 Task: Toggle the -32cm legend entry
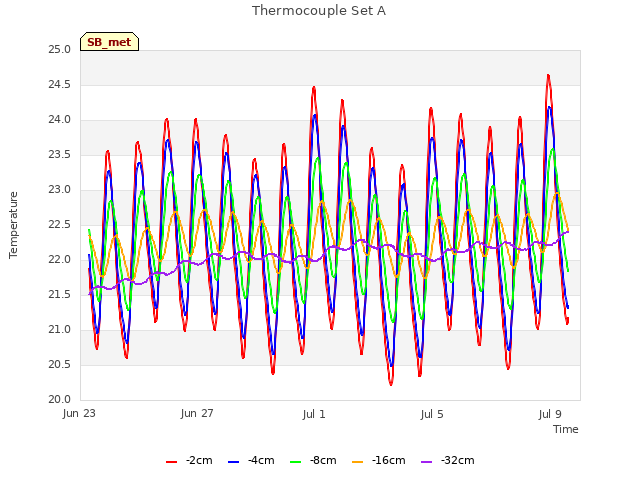click(447, 461)
